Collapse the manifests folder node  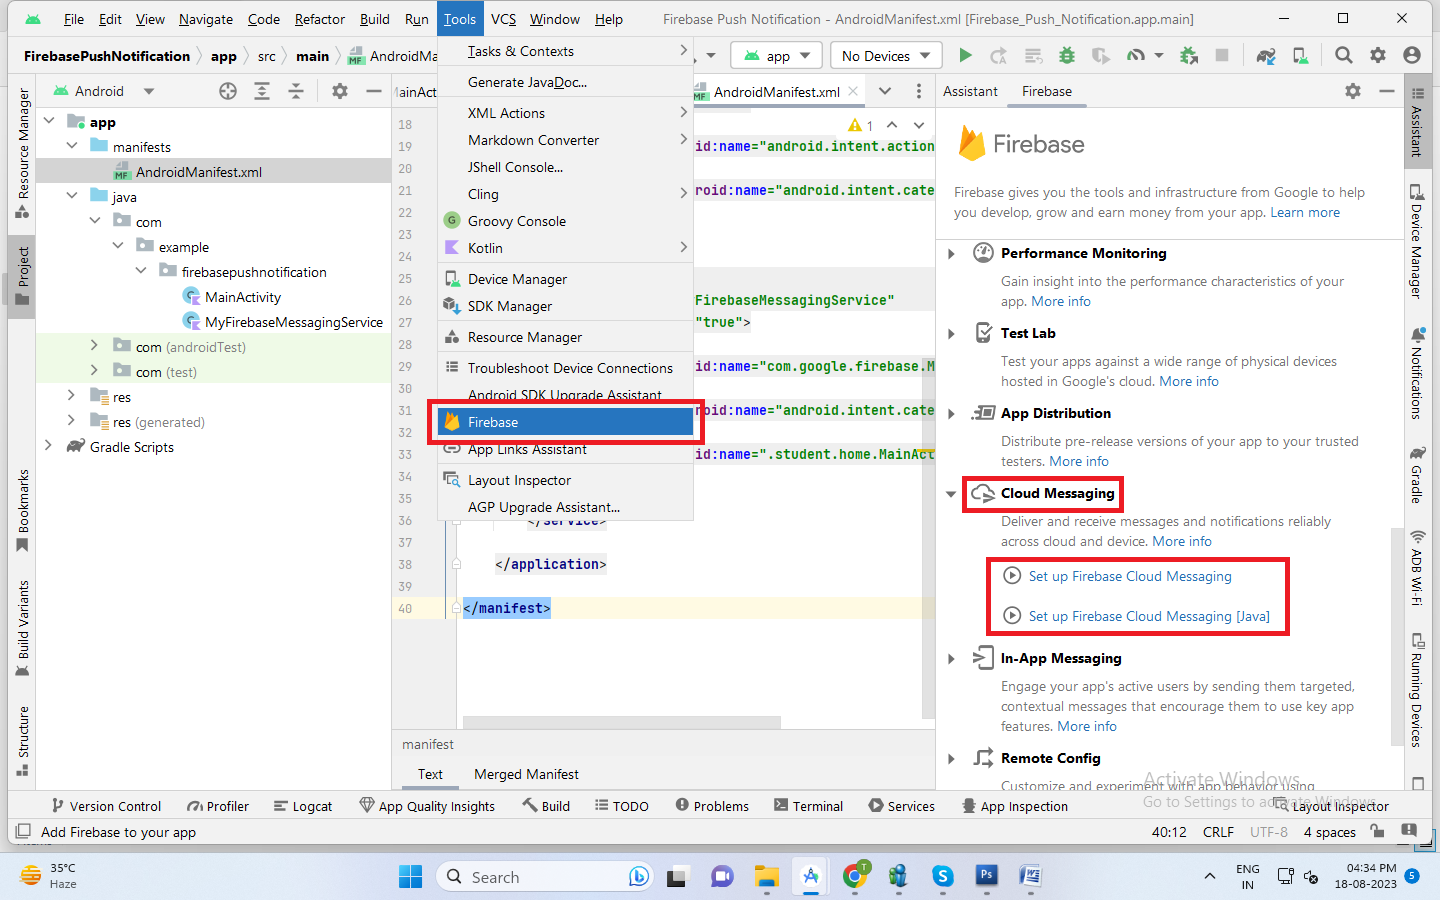click(72, 146)
